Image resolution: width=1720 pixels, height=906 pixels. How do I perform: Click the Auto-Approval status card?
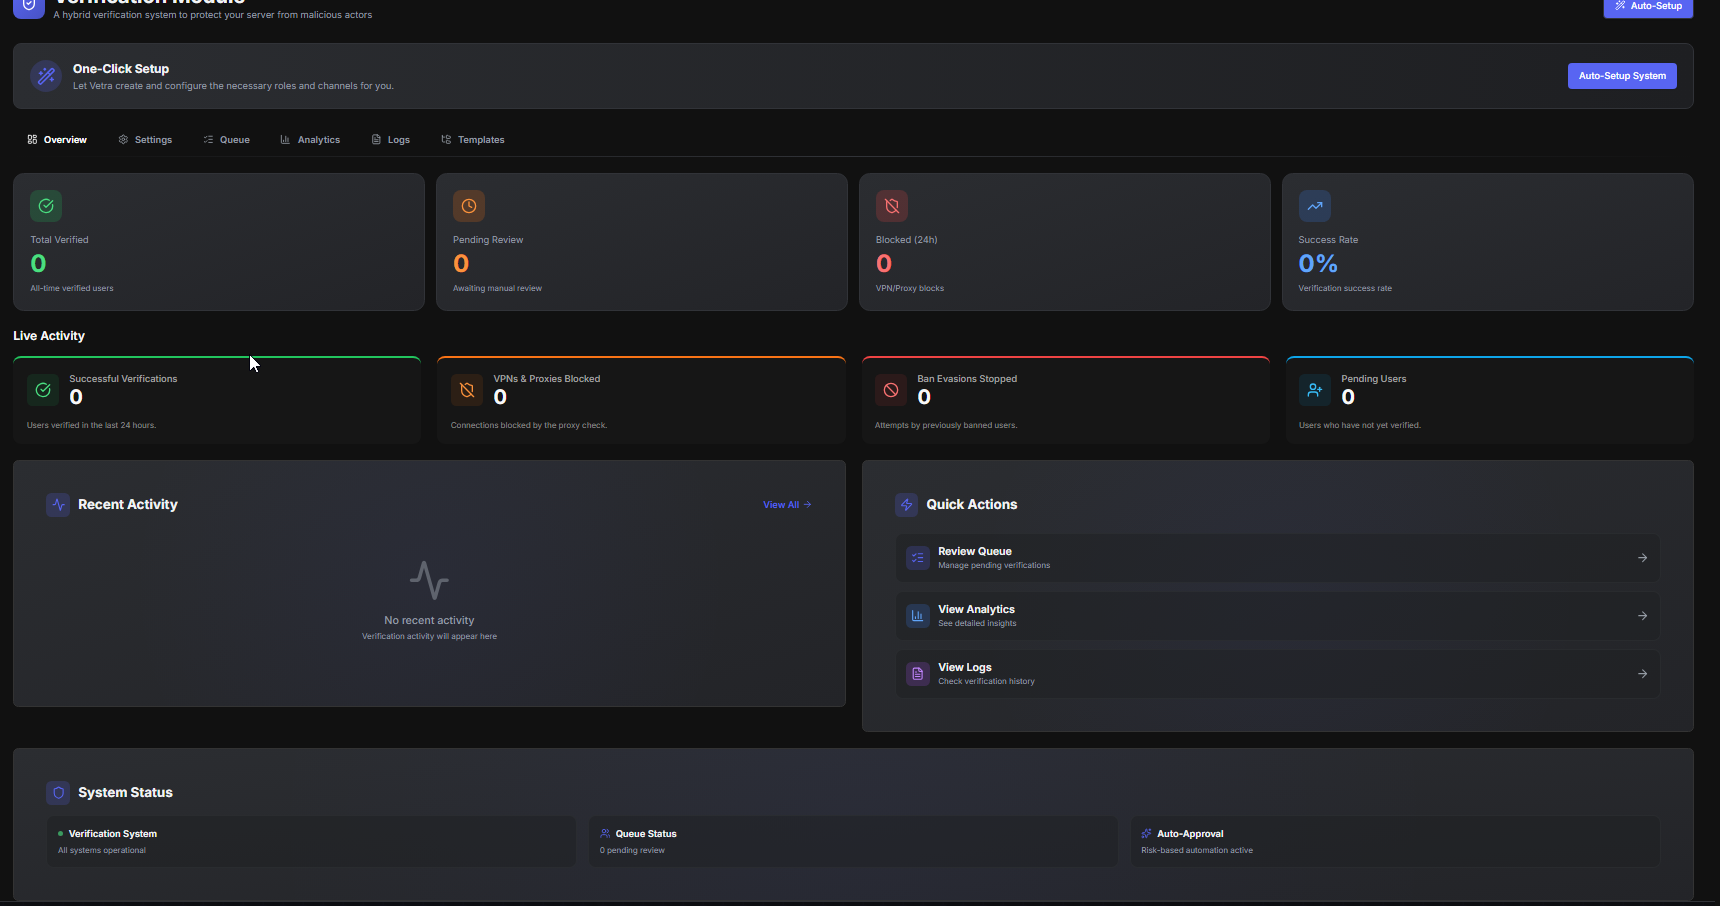point(1394,841)
